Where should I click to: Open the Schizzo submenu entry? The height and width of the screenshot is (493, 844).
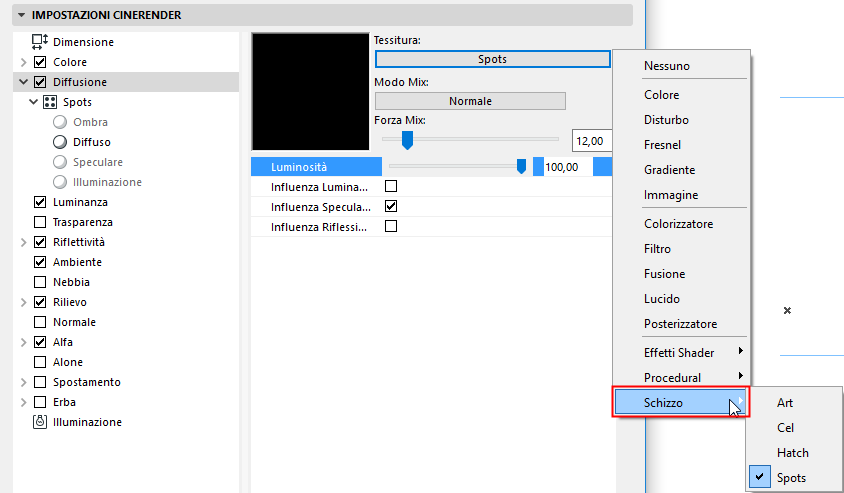[681, 403]
